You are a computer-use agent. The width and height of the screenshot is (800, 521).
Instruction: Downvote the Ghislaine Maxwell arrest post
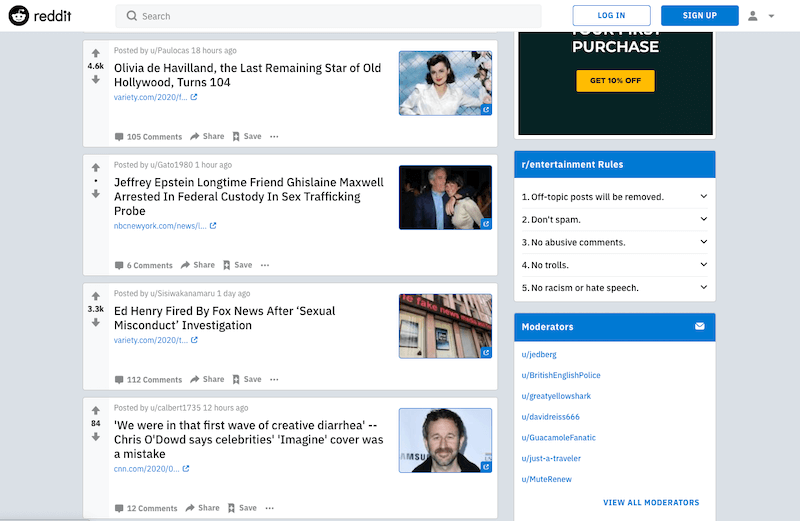click(x=95, y=194)
